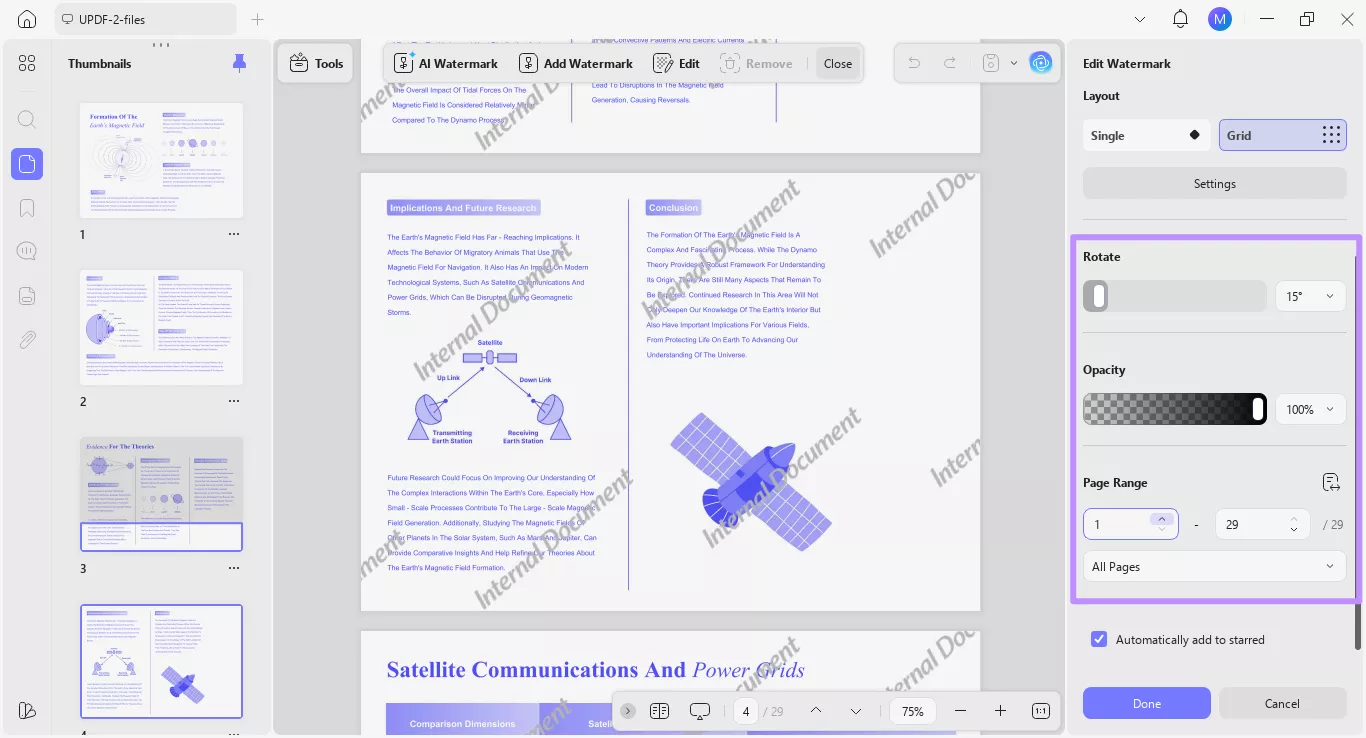Viewport: 1366px width, 738px height.
Task: Select the page 2 thumbnail
Action: tap(161, 327)
